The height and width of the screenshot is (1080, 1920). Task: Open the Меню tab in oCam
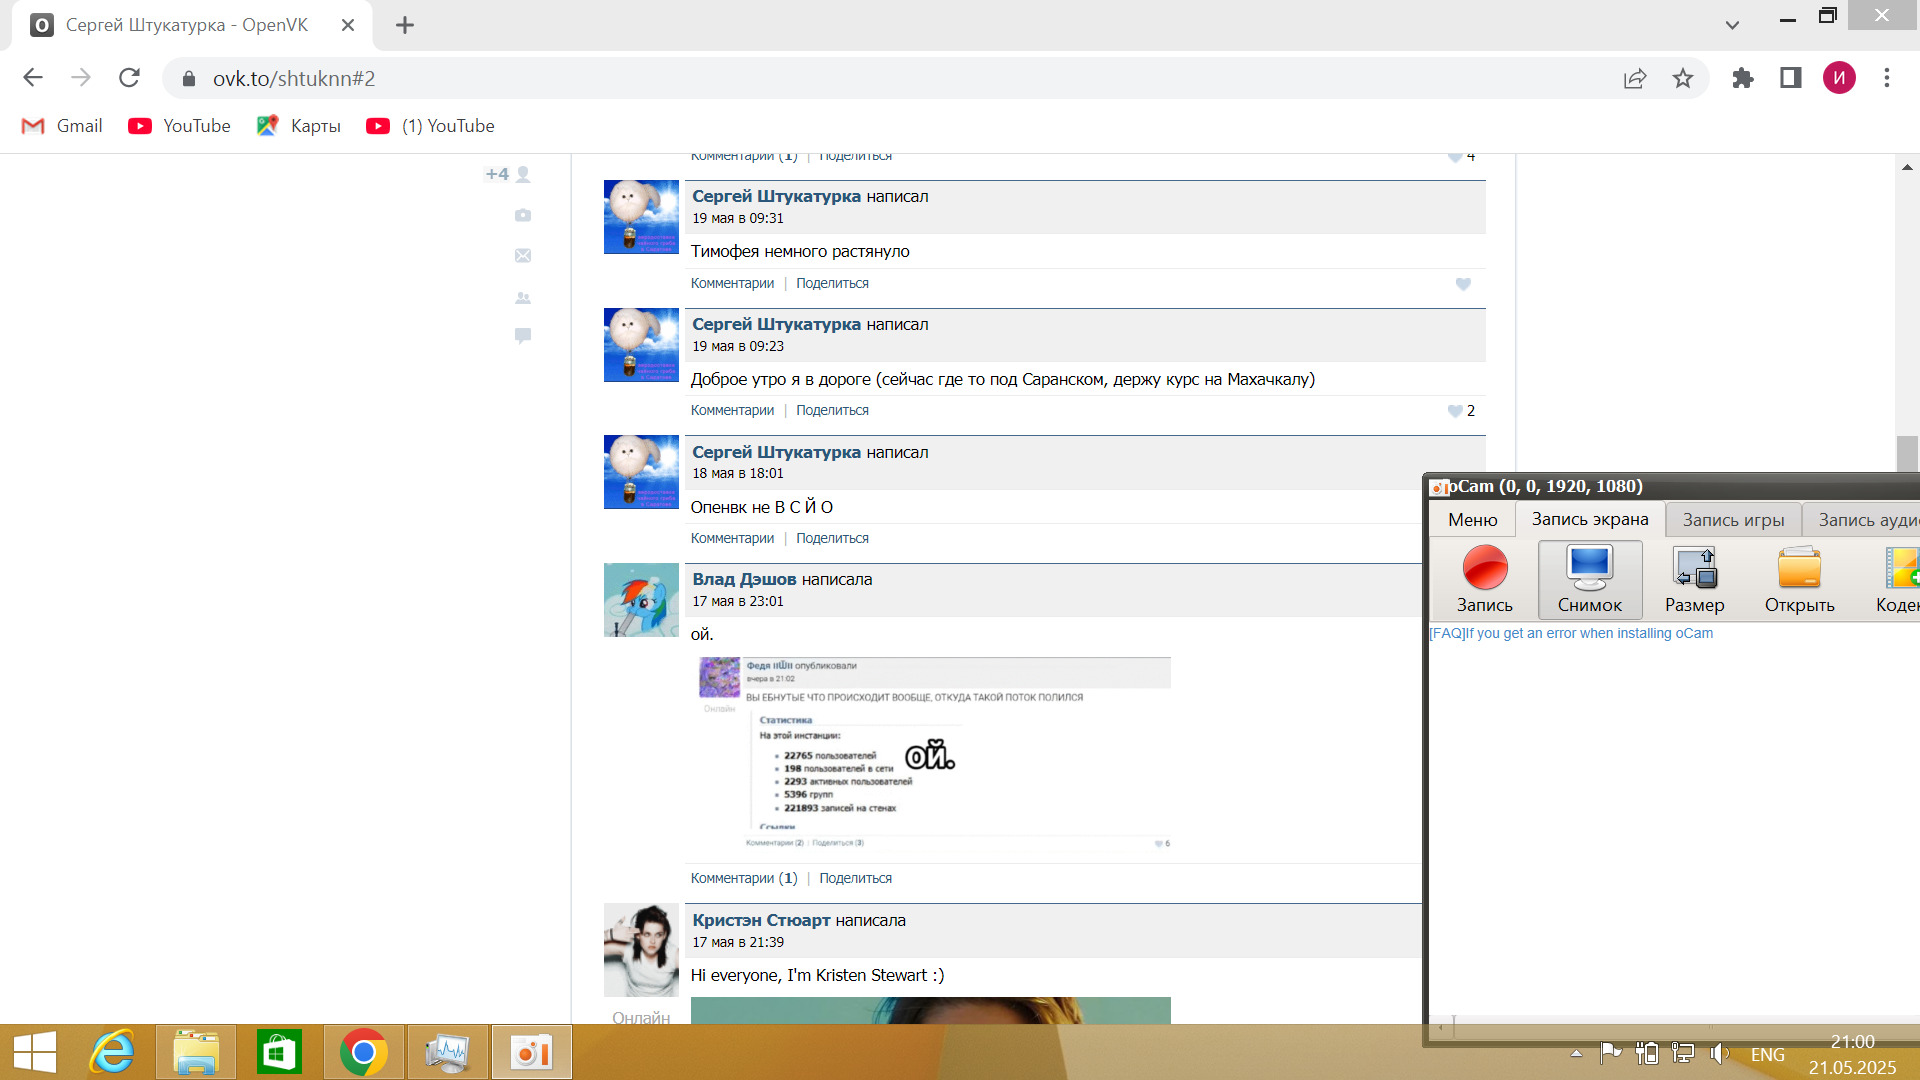click(x=1472, y=520)
